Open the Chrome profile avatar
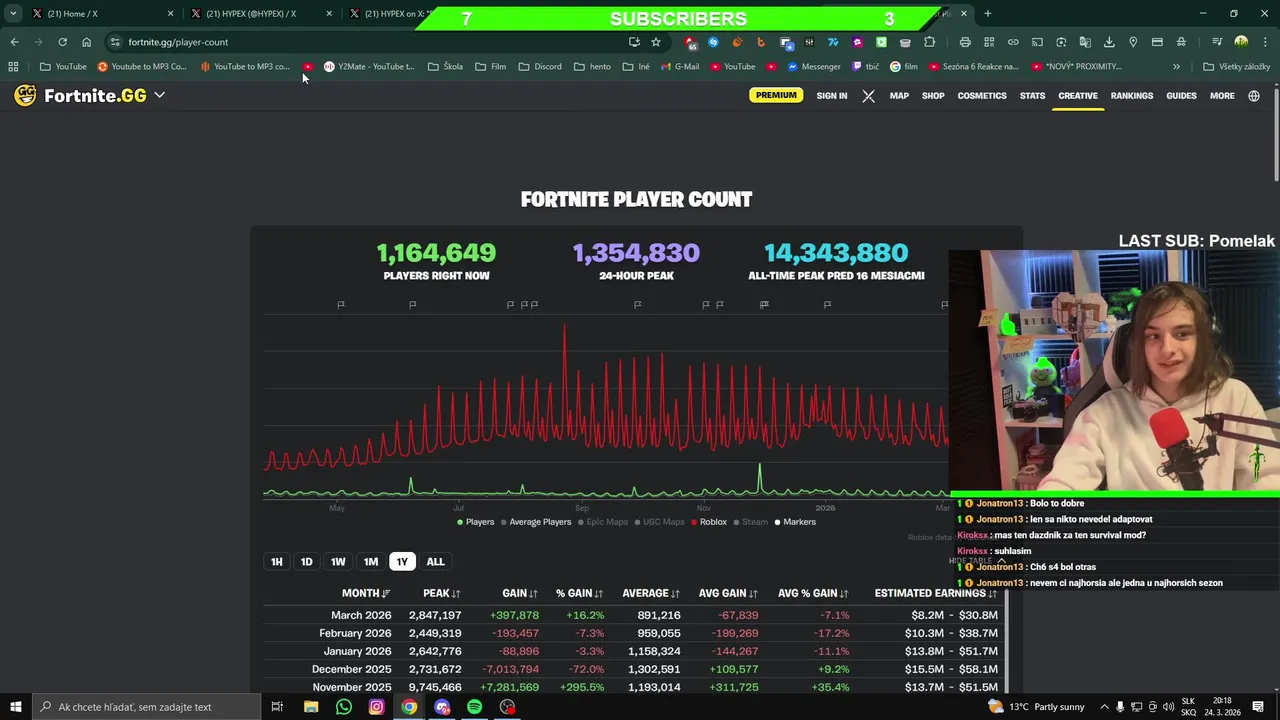Screen dimensions: 1280x720 point(1241,42)
